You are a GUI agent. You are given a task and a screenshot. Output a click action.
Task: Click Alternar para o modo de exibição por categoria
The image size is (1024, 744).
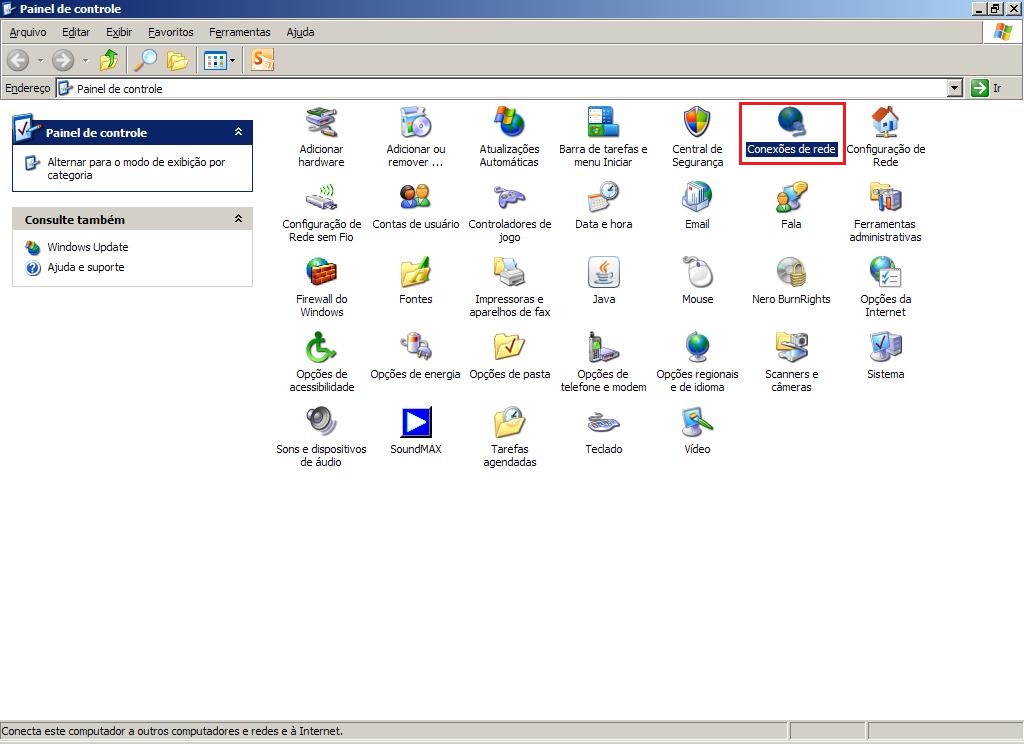coord(136,168)
